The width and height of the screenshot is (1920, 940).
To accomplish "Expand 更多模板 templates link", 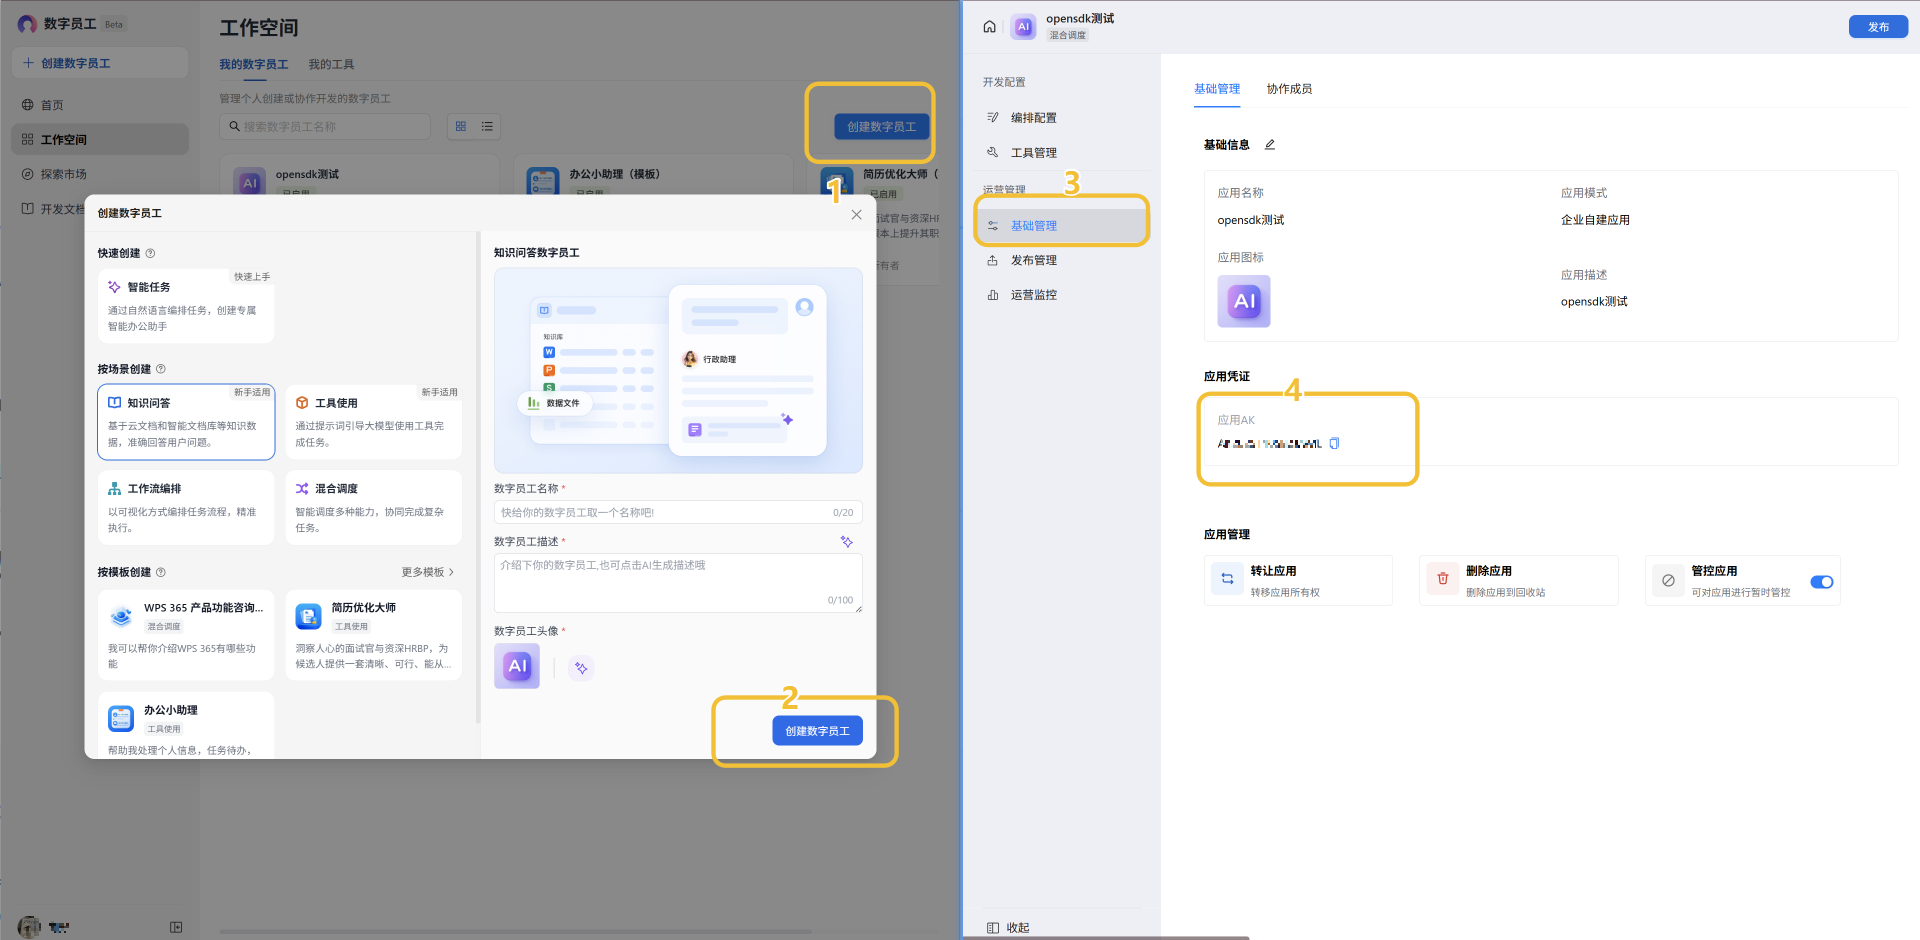I will coord(428,572).
